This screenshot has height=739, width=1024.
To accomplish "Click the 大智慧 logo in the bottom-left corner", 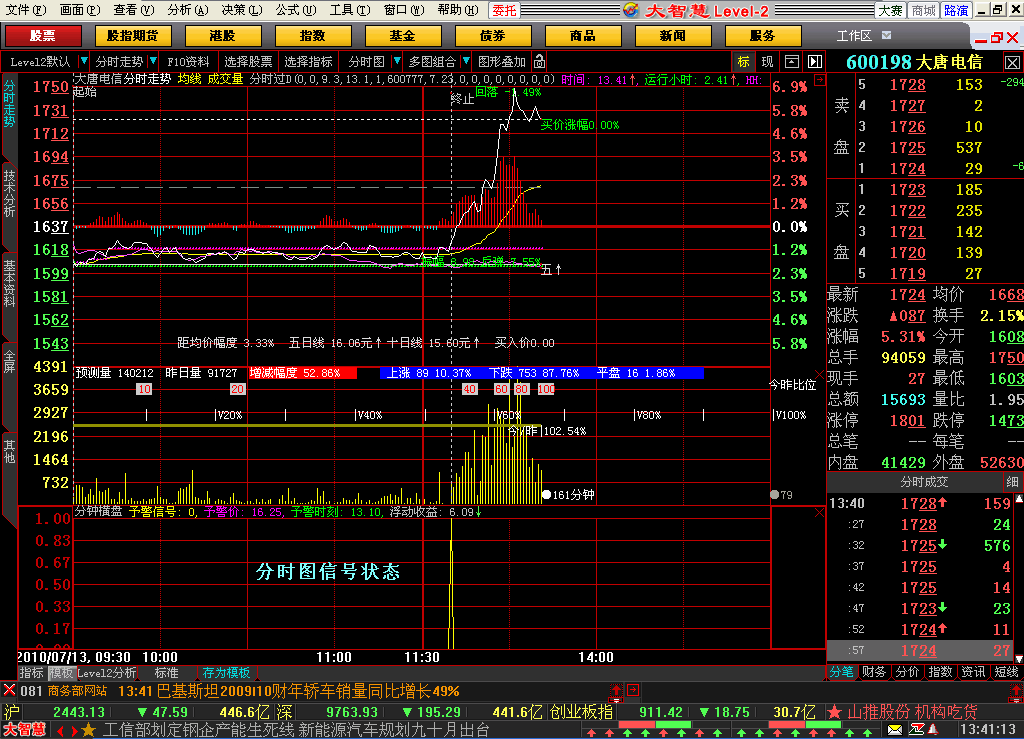I will pos(25,730).
